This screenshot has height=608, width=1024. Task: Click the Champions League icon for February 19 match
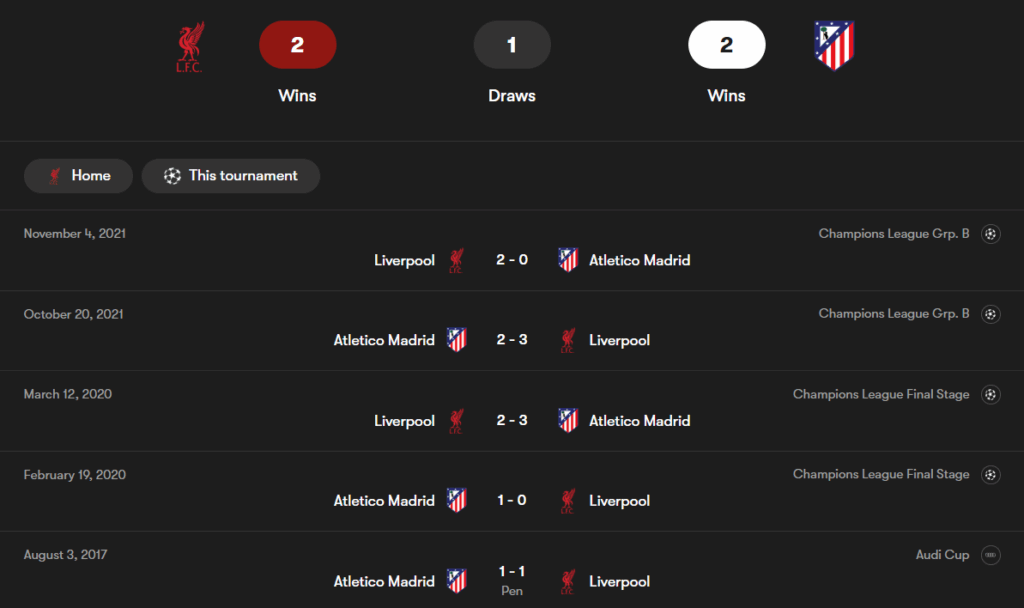click(x=990, y=475)
